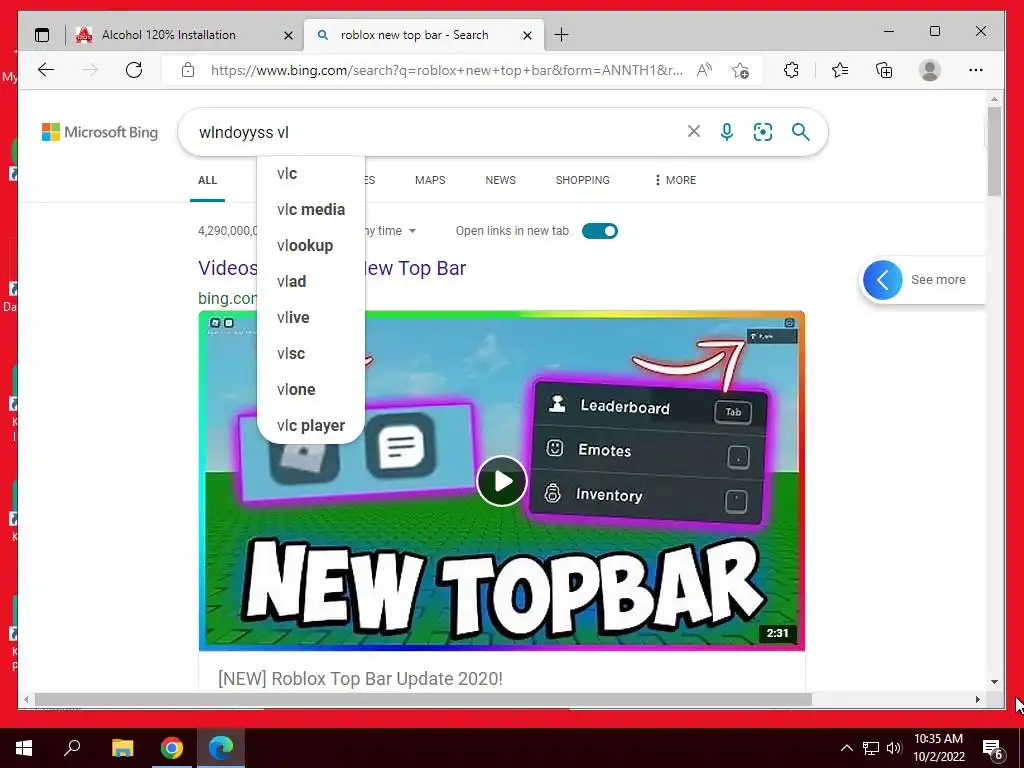Play the New Topbar video

click(502, 481)
